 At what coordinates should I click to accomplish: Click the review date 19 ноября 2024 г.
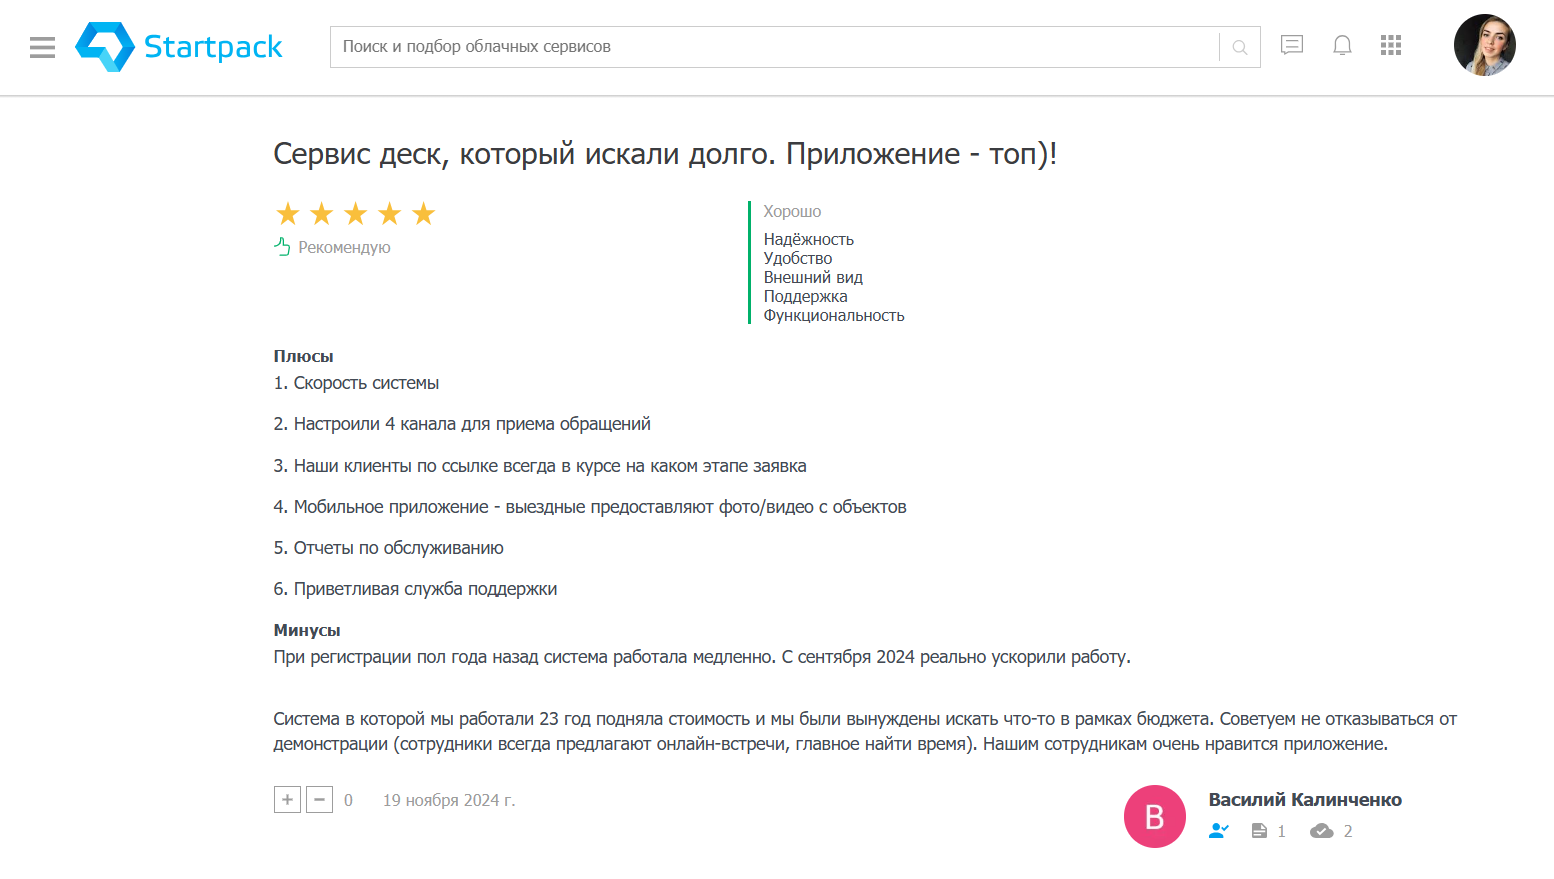(449, 799)
